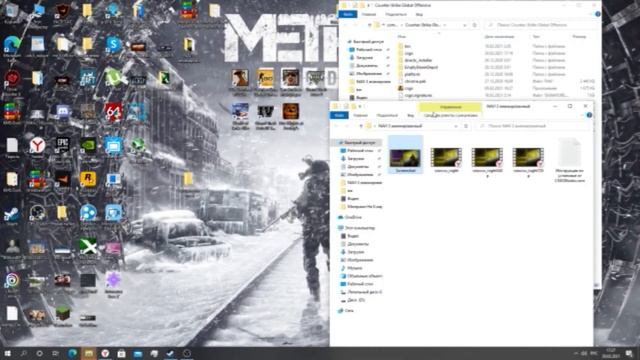Viewport: 640px width, 360px height.
Task: Refresh the NAVI 2 folder view
Action: (466, 126)
